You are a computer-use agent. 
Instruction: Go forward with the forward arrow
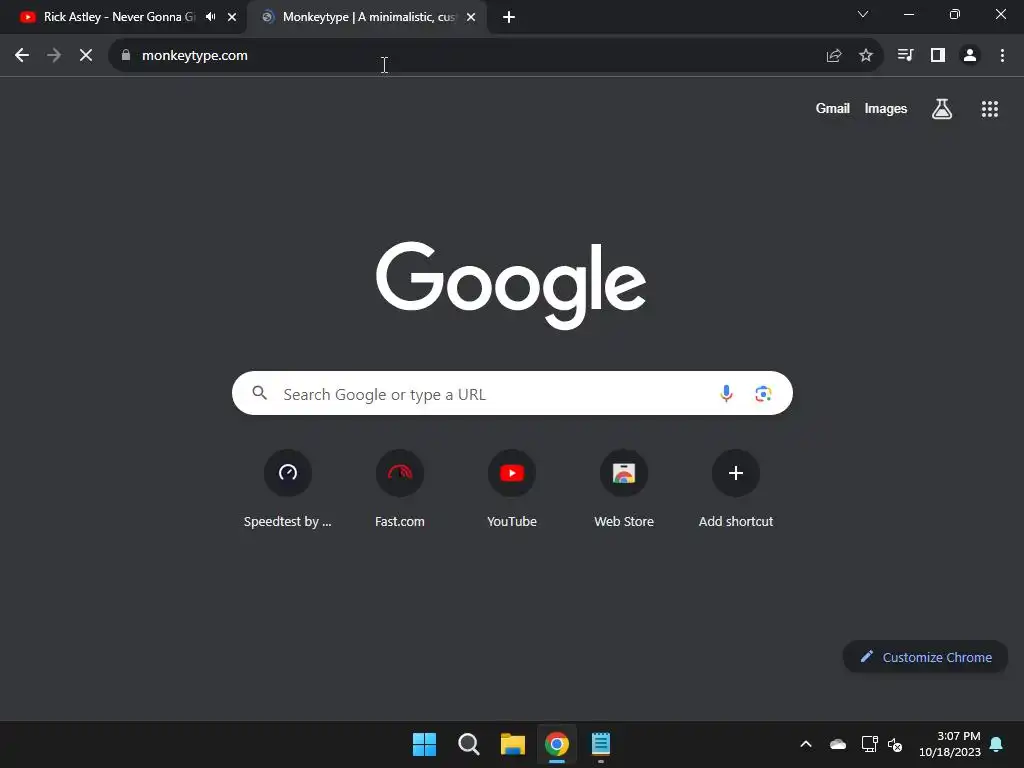(x=54, y=56)
